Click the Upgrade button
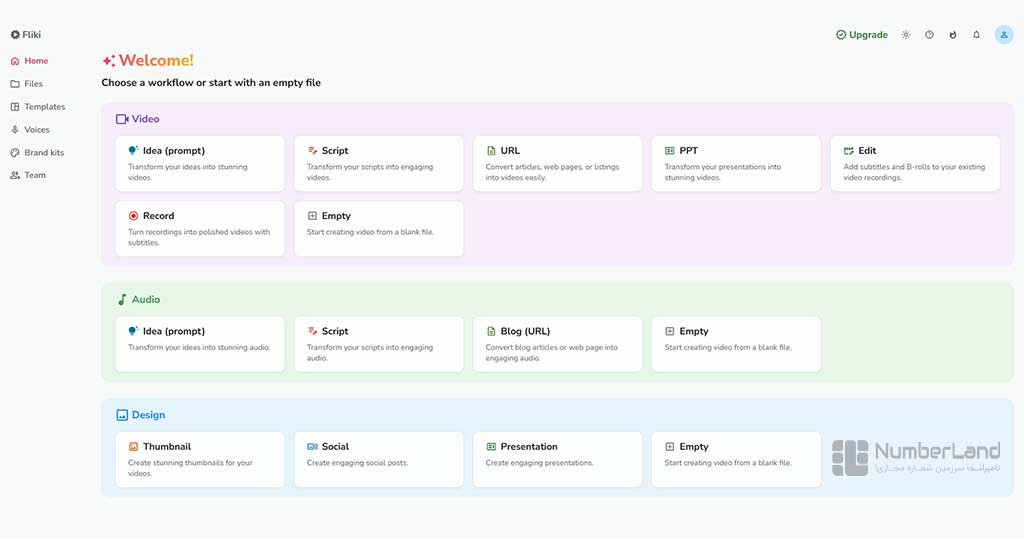 coord(861,35)
